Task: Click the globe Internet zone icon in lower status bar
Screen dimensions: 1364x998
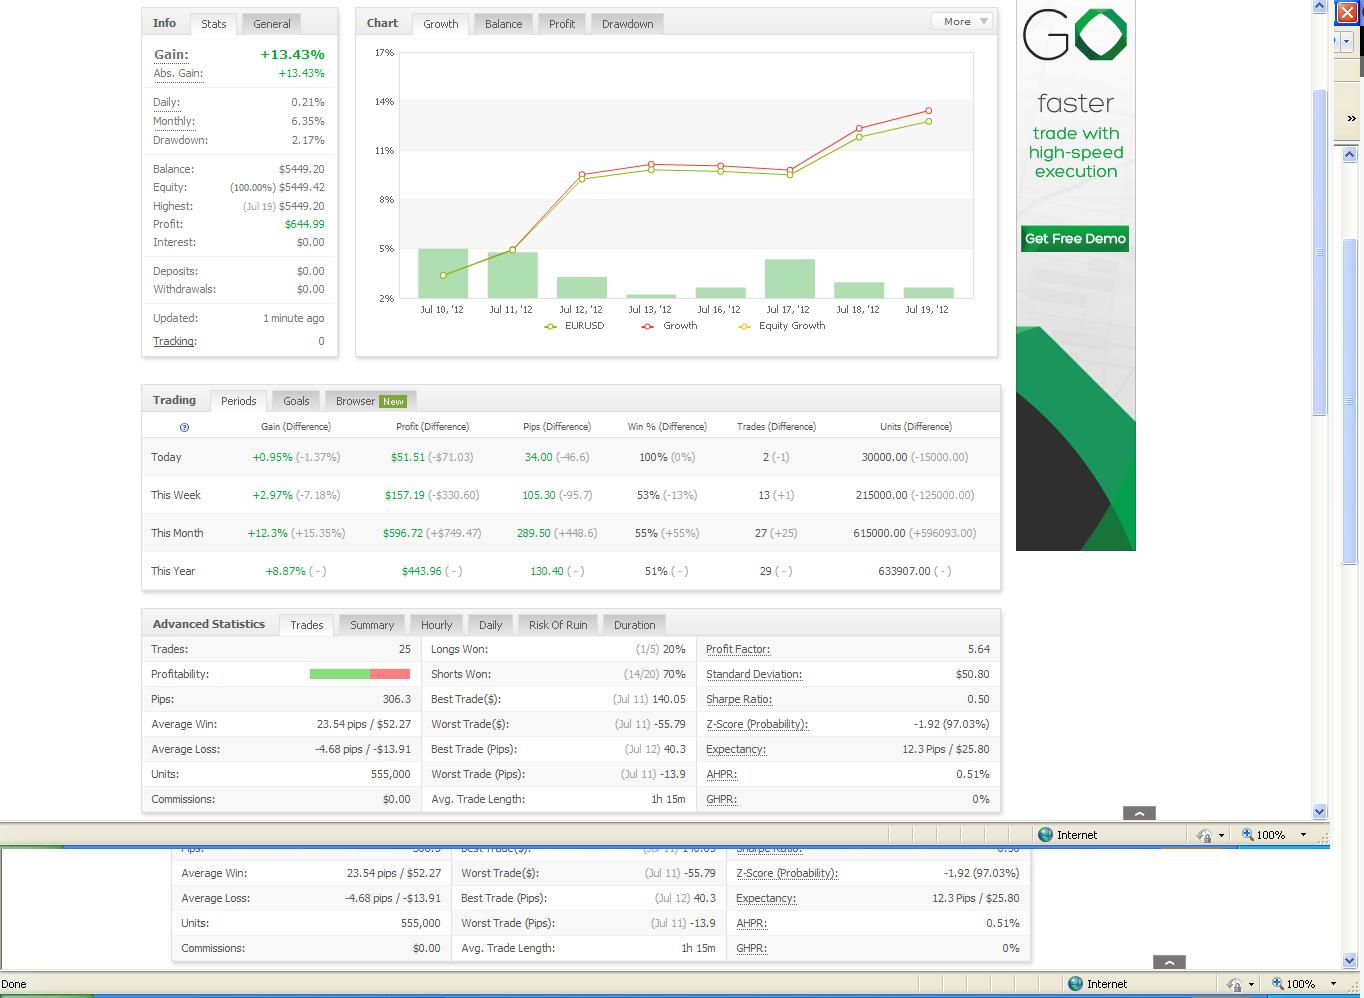Action: [x=1076, y=983]
